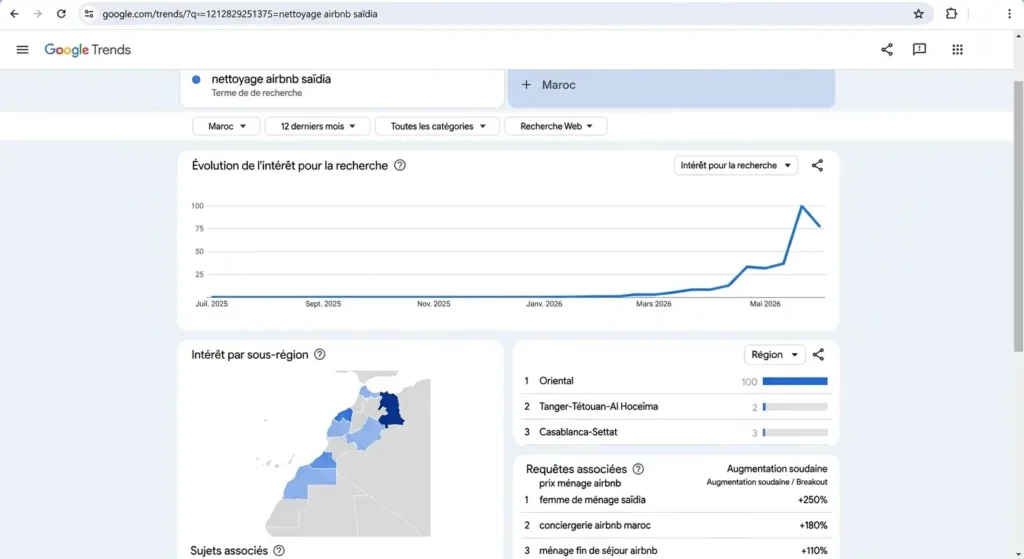Select Casablanca-Settat region row

[675, 432]
